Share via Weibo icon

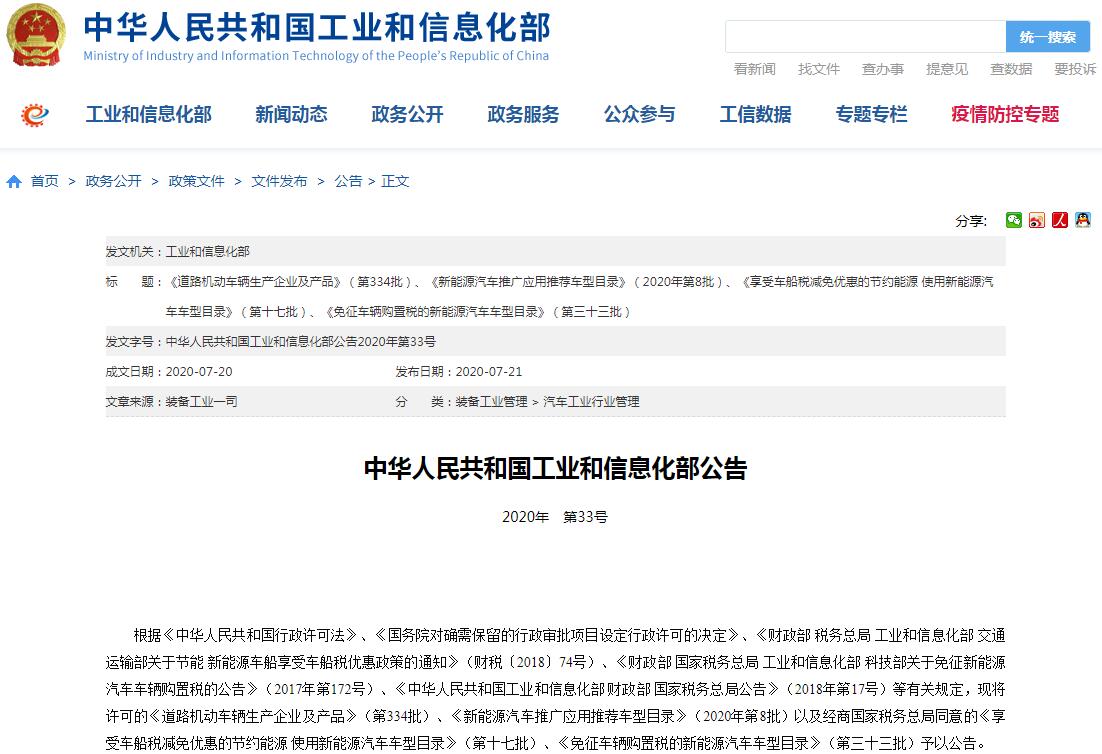coord(1037,221)
